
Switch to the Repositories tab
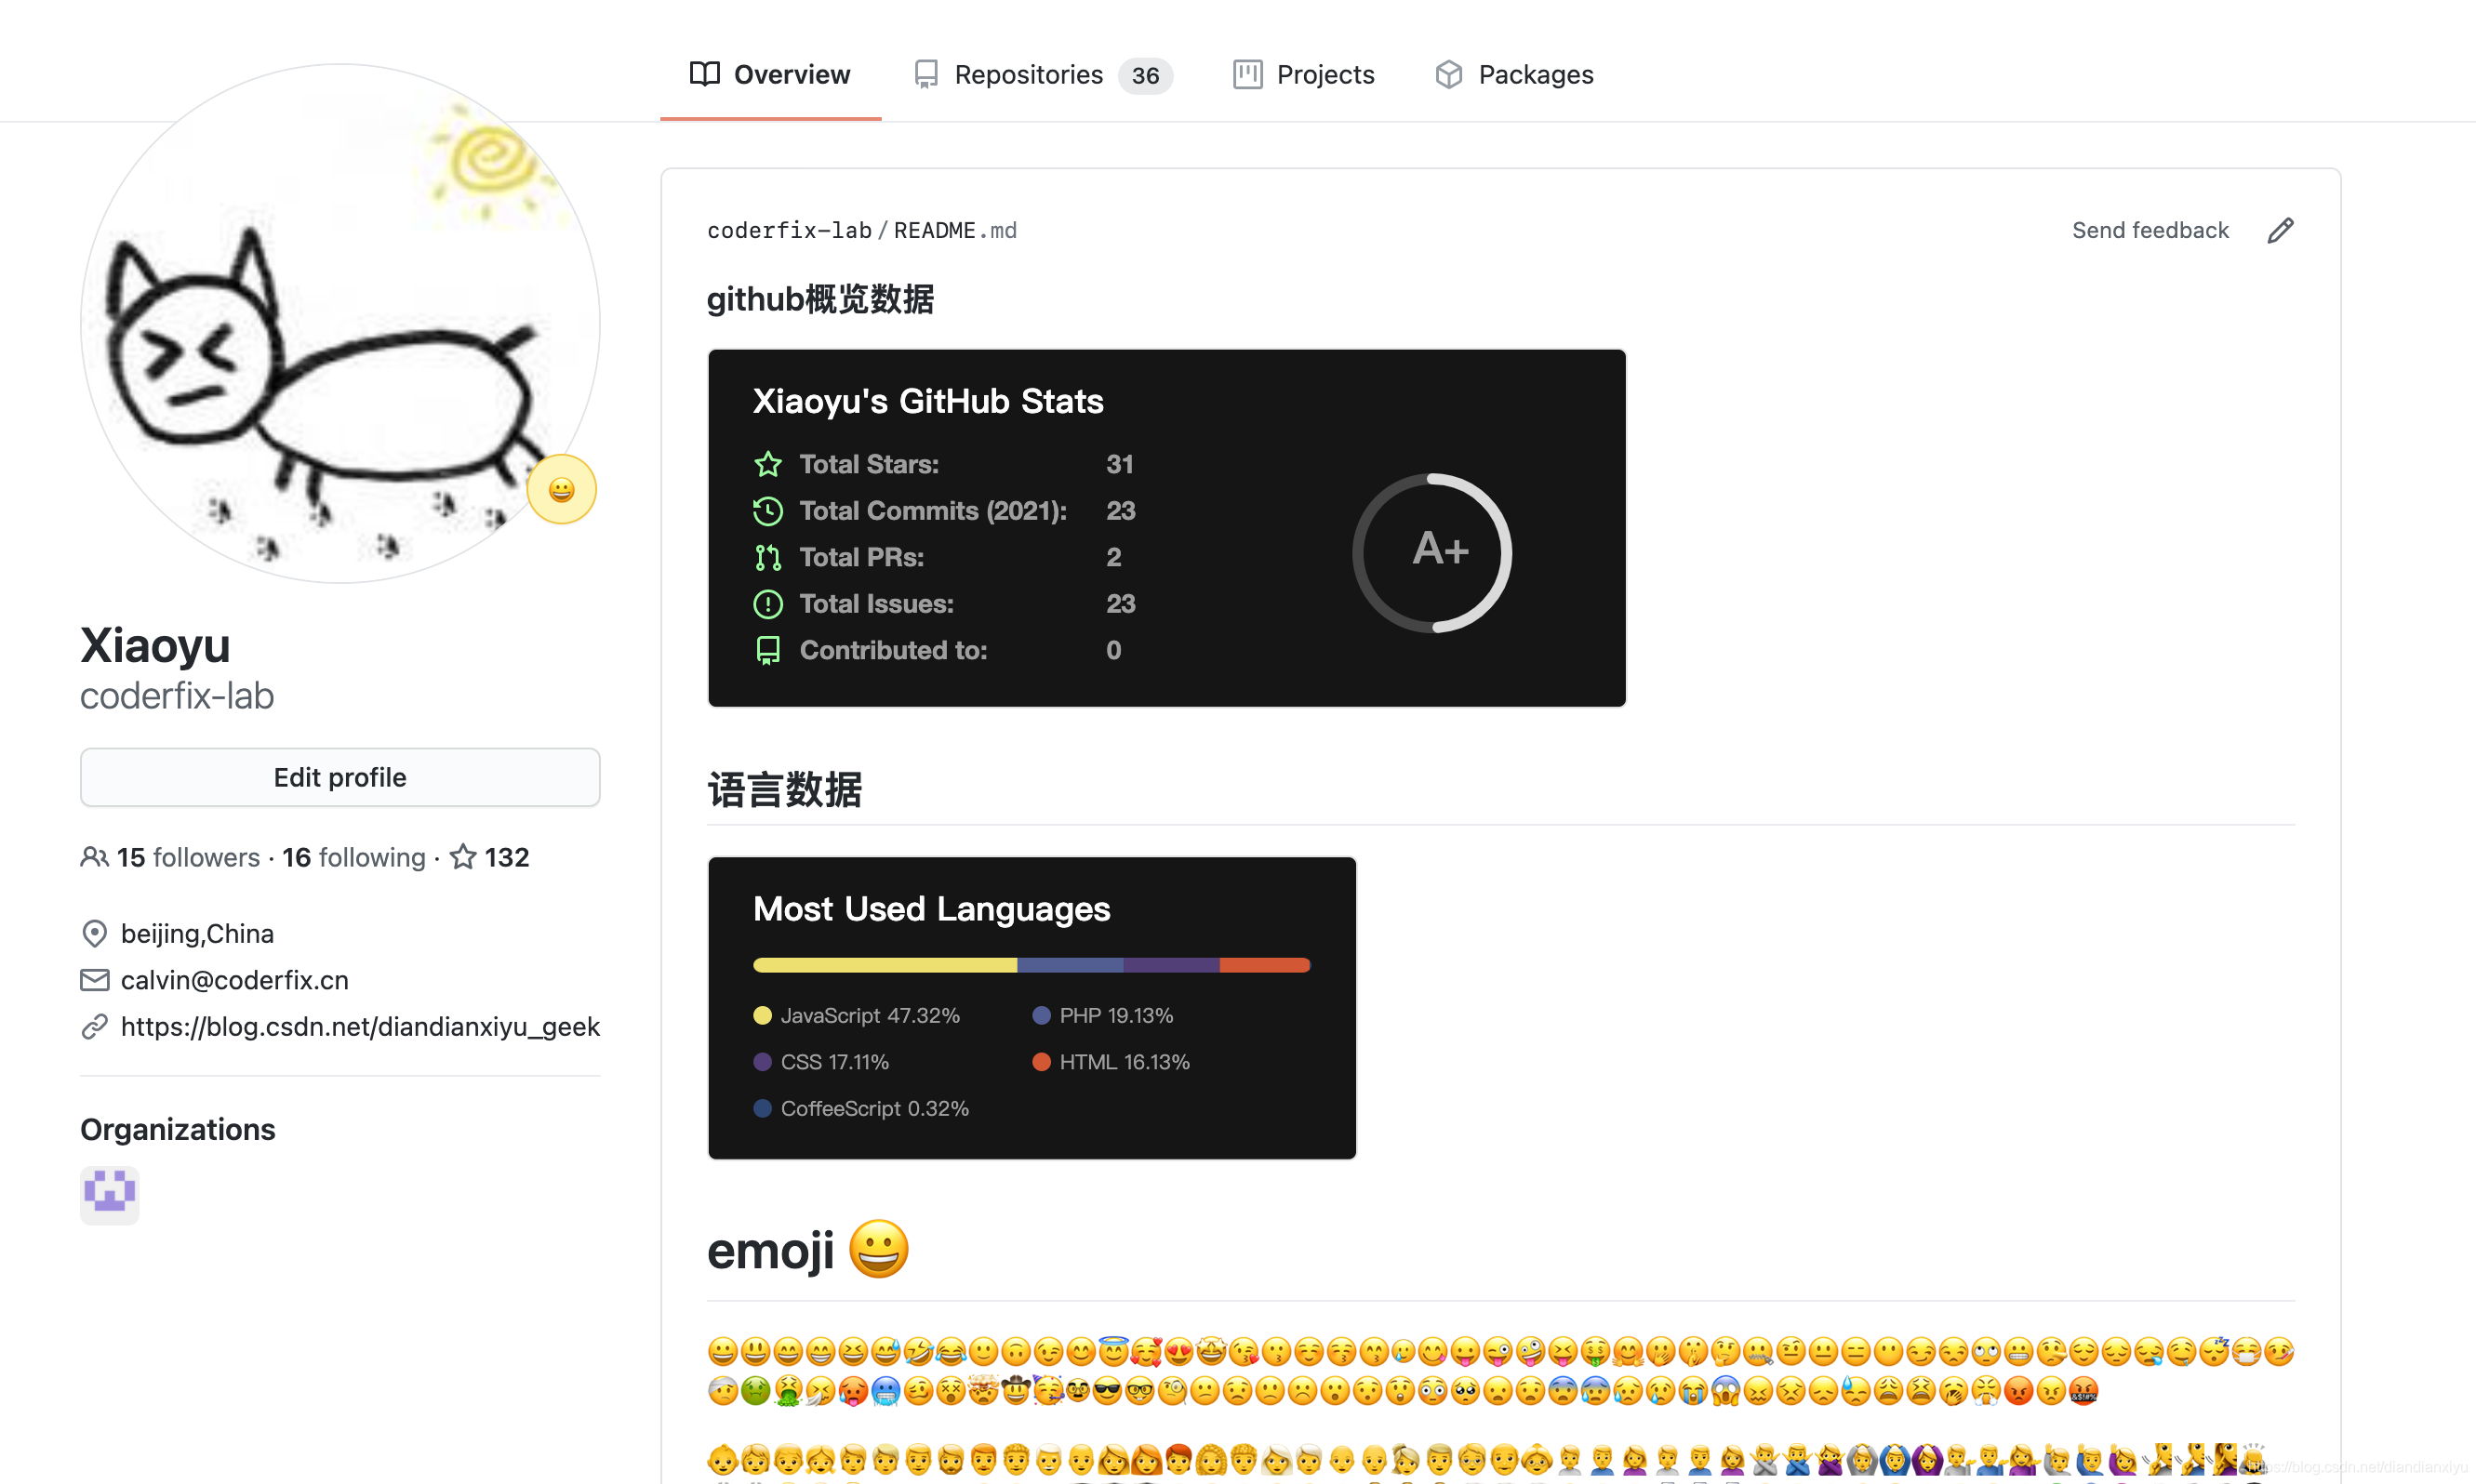1041,75
